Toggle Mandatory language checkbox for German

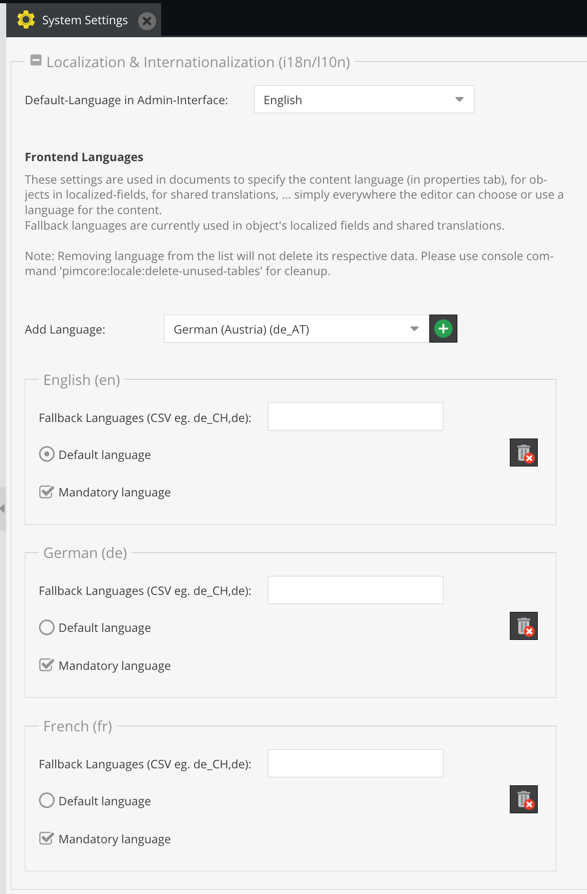pyautogui.click(x=46, y=665)
